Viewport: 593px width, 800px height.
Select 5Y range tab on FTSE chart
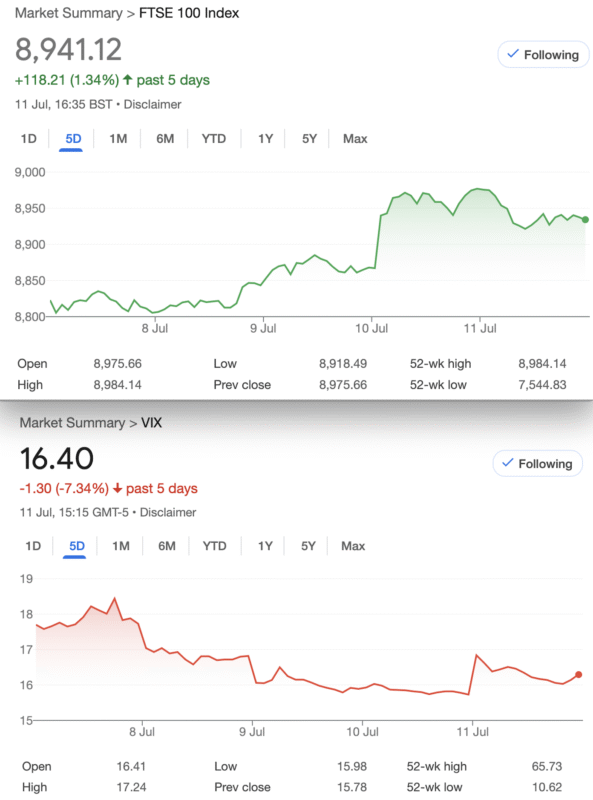pos(309,139)
